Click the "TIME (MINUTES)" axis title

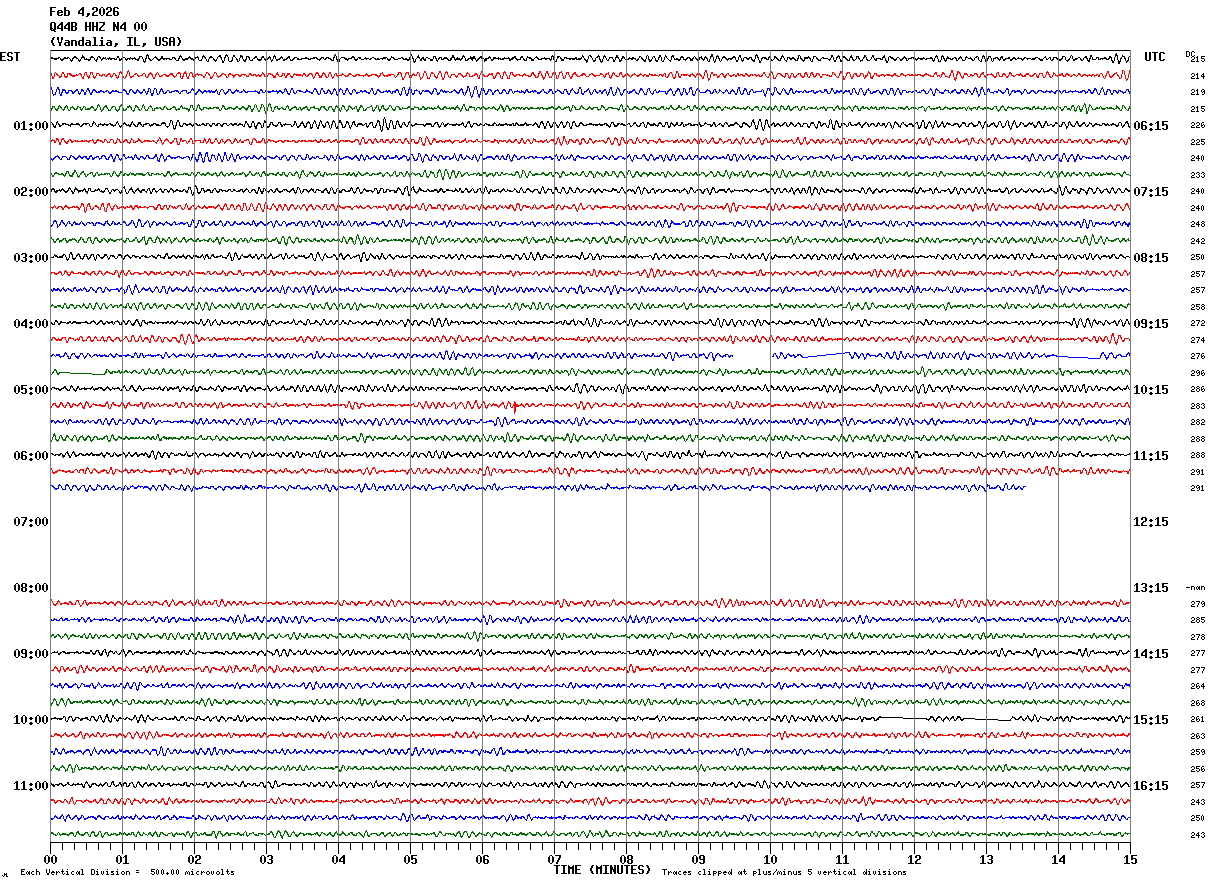pos(602,870)
